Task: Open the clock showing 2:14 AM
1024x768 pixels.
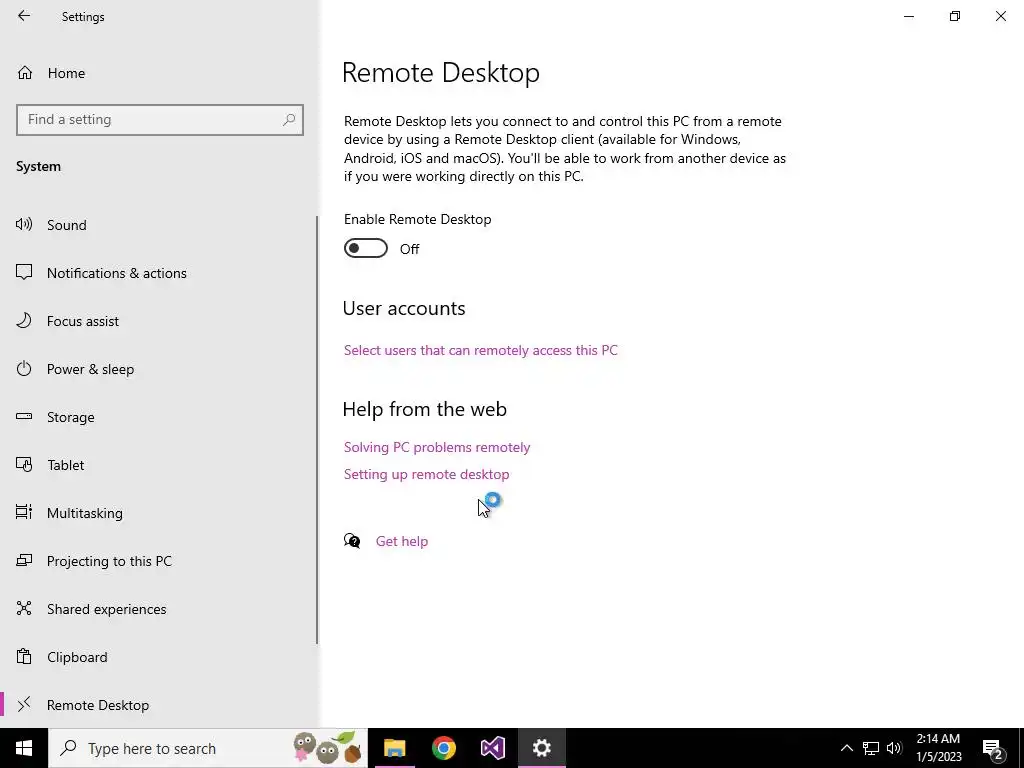Action: [x=938, y=748]
